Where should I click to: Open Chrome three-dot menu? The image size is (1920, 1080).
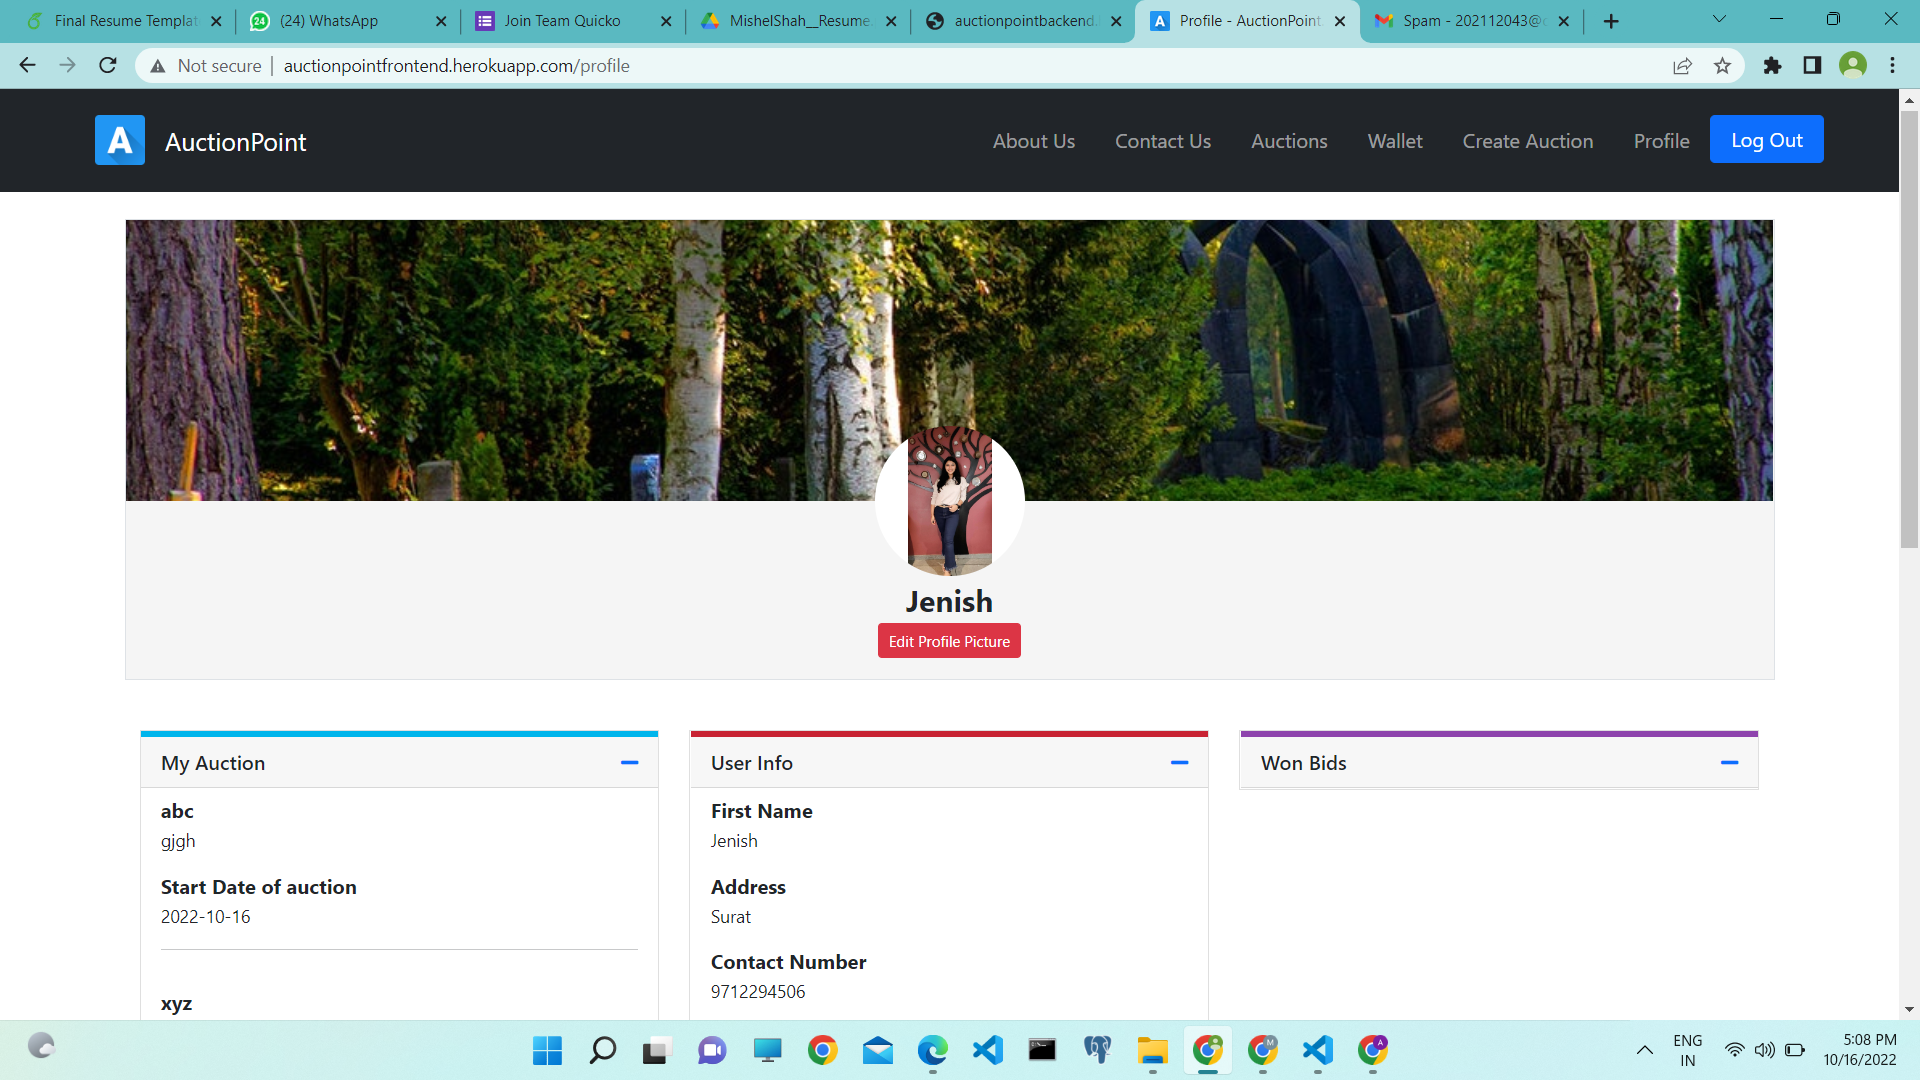click(1892, 66)
